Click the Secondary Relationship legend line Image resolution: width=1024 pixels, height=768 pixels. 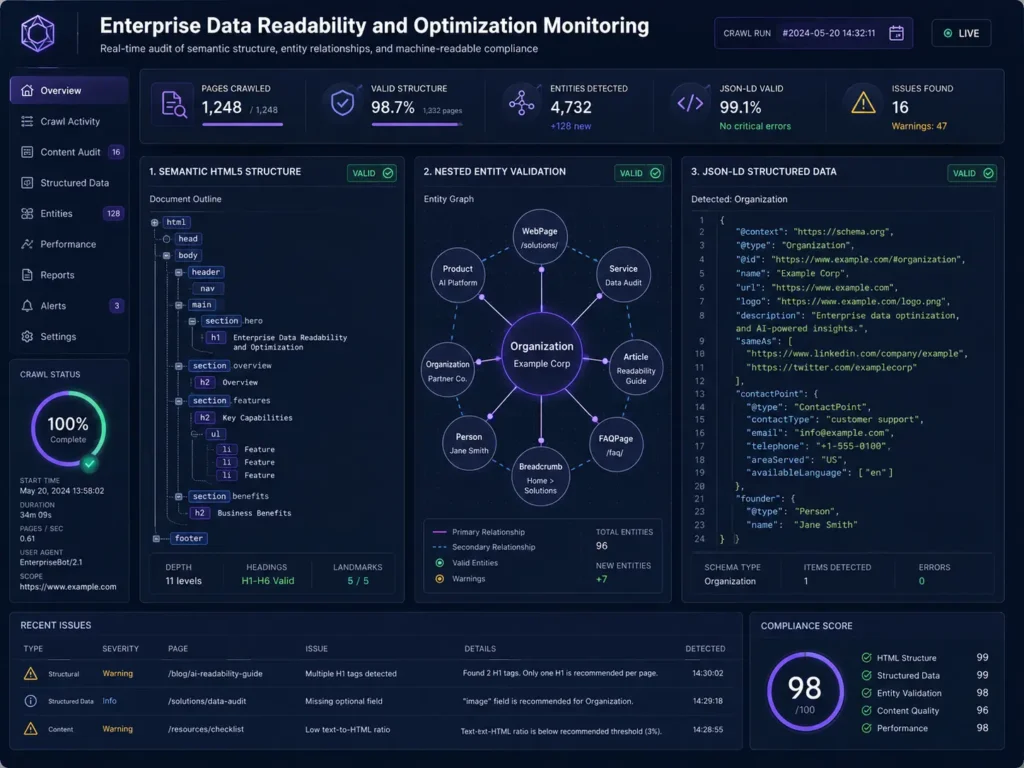coord(440,547)
